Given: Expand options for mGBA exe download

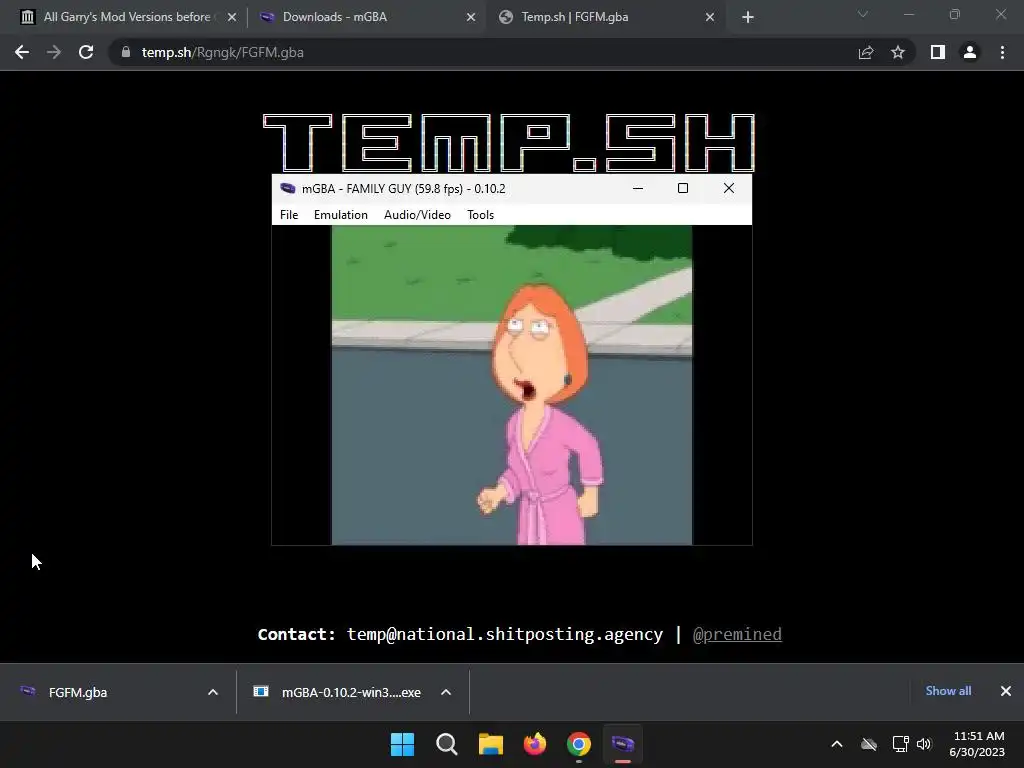Looking at the screenshot, I should (x=446, y=692).
